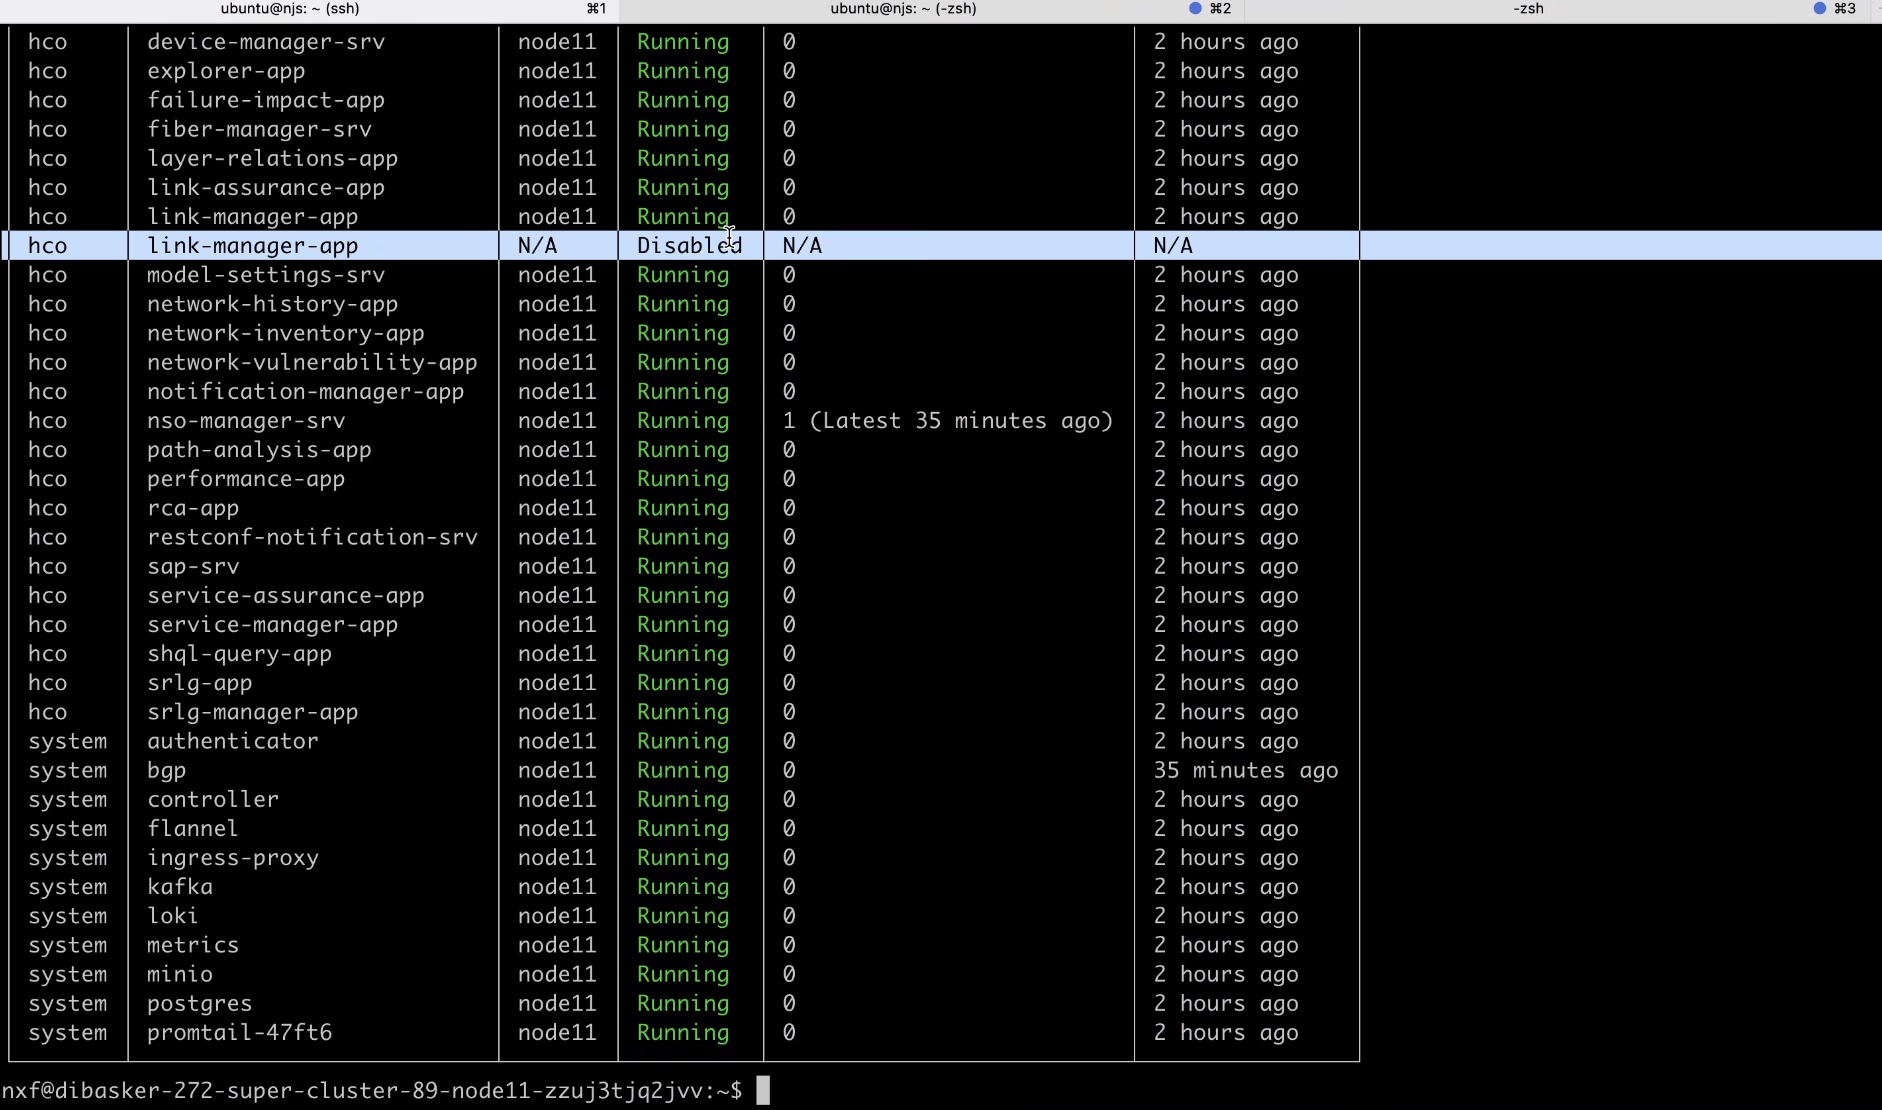Click the link-assurance-app service name
The width and height of the screenshot is (1882, 1110).
pyautogui.click(x=266, y=187)
